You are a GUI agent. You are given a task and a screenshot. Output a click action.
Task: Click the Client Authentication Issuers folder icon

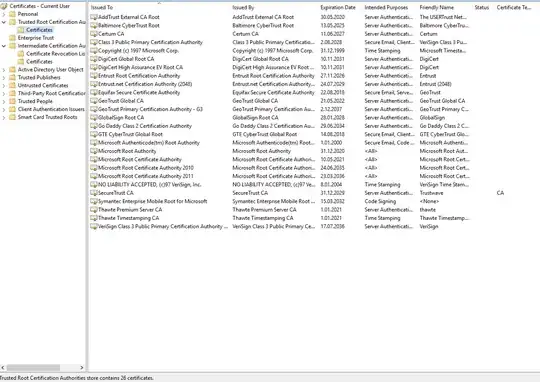tap(12, 109)
